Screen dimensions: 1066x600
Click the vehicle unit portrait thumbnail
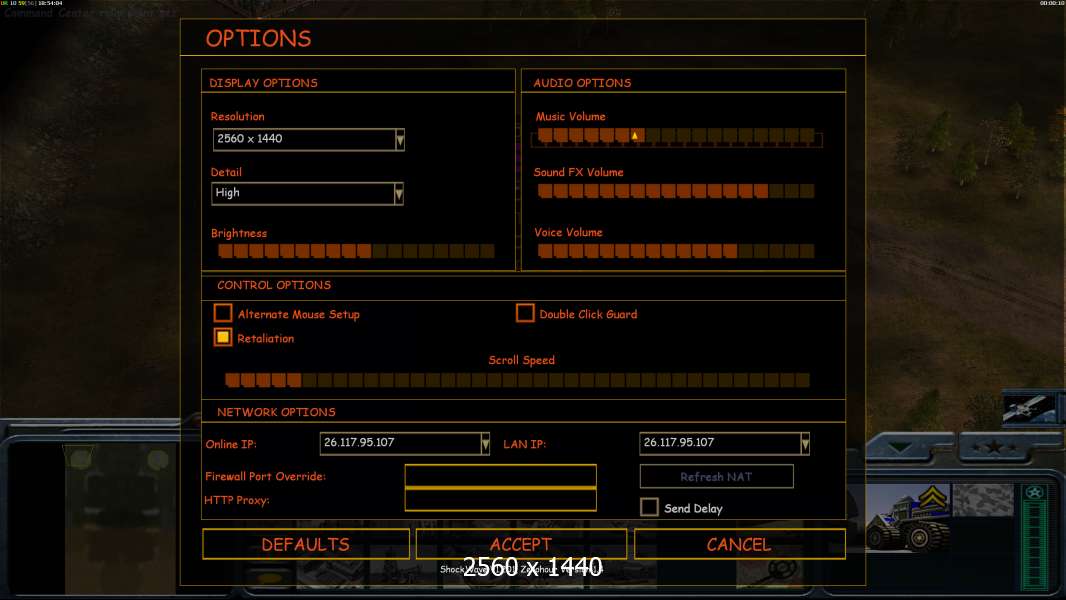coord(907,518)
